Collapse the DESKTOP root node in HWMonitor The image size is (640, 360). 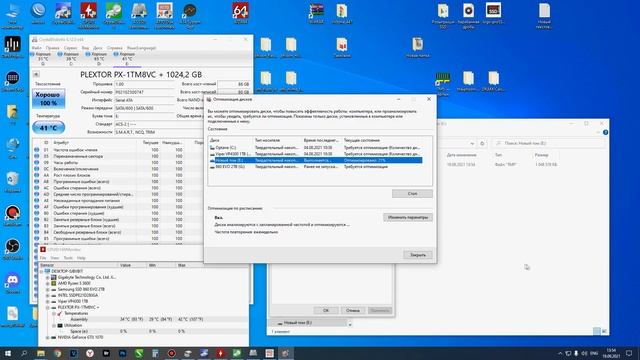(41, 271)
